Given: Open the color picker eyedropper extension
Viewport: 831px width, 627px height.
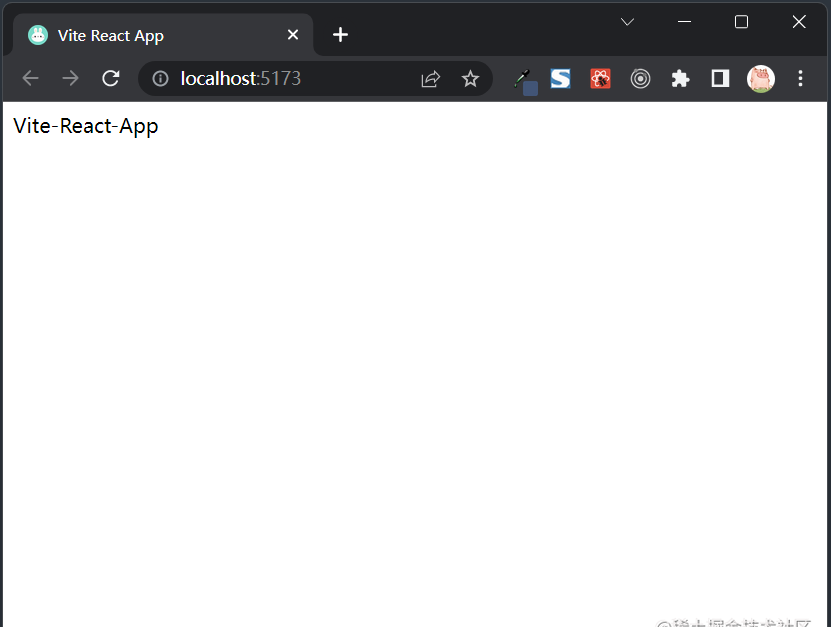Looking at the screenshot, I should (525, 82).
